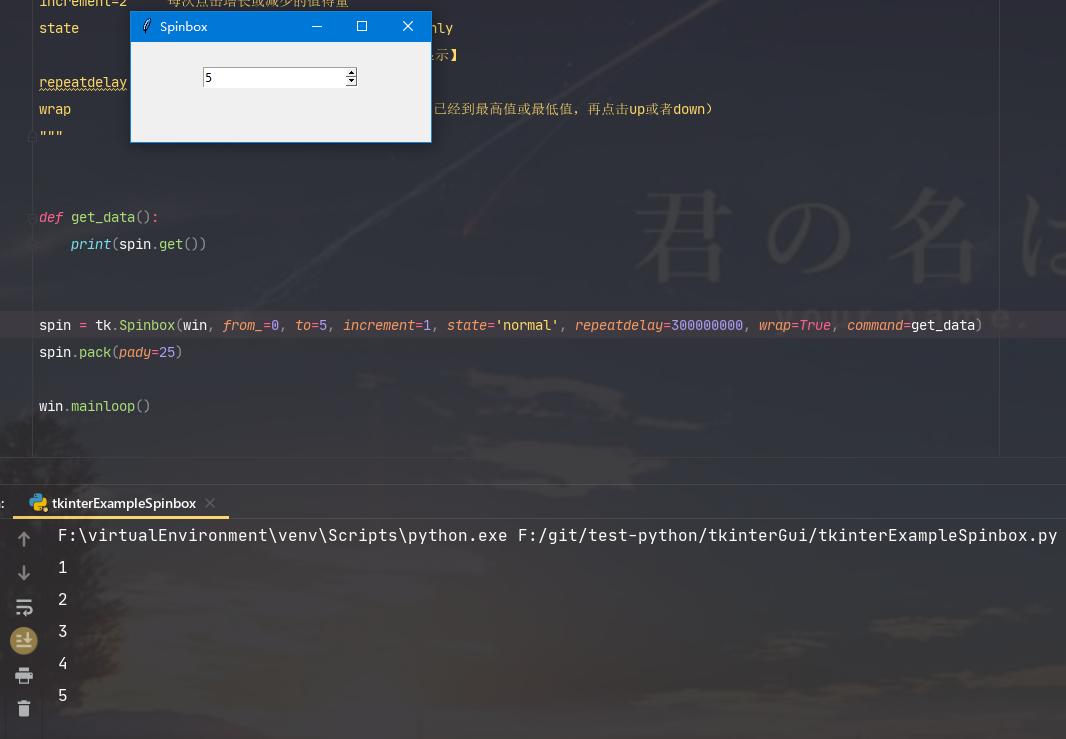Click the spin.pack(pady=25) line in editor
Viewport: 1066px width, 739px height.
click(110, 352)
